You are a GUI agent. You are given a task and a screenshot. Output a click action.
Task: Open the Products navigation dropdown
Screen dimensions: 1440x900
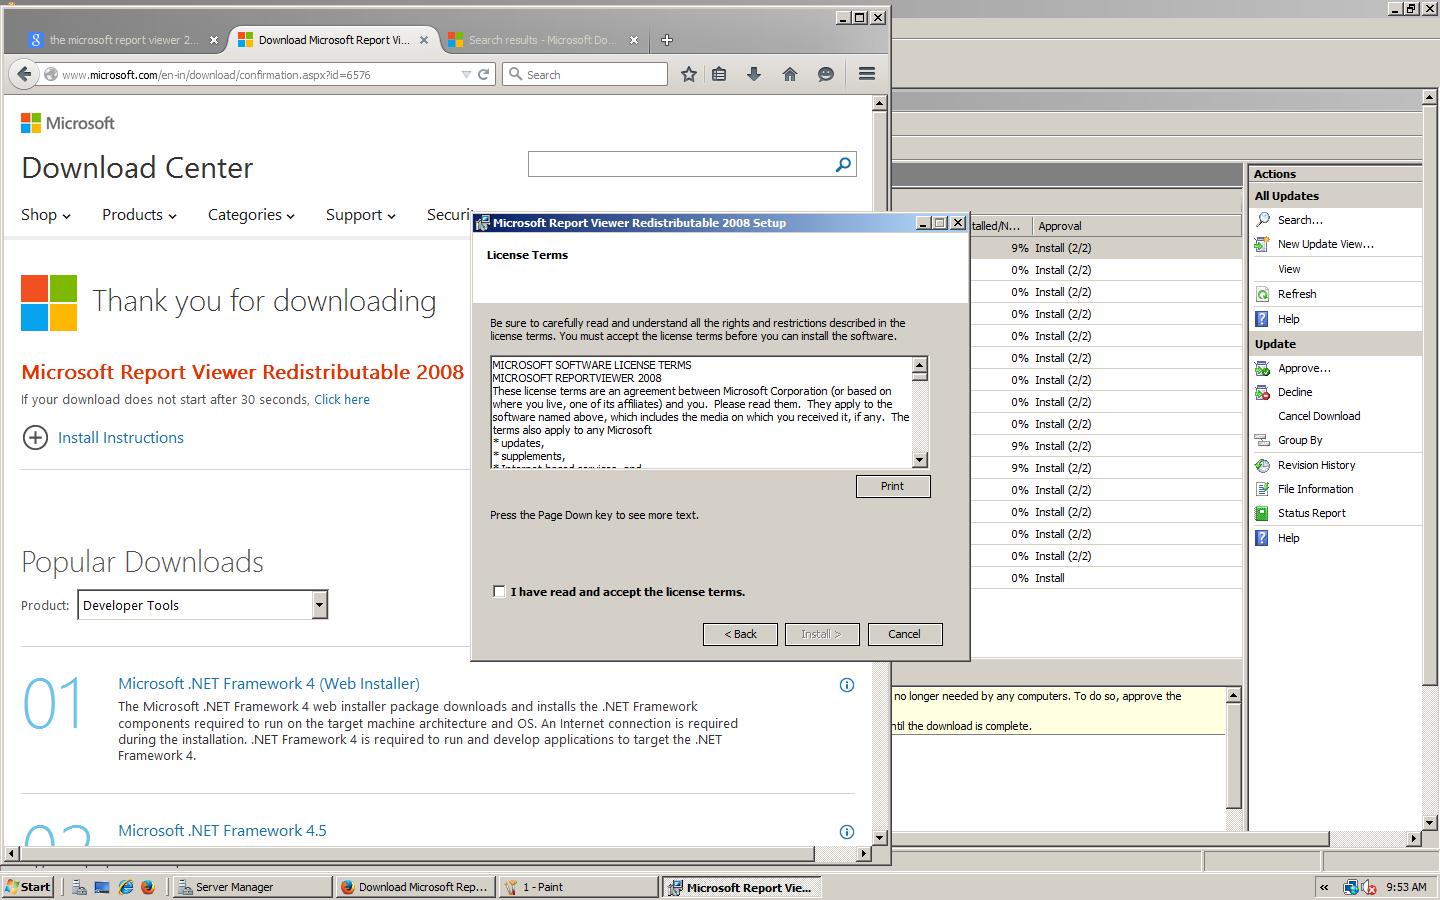click(x=139, y=215)
